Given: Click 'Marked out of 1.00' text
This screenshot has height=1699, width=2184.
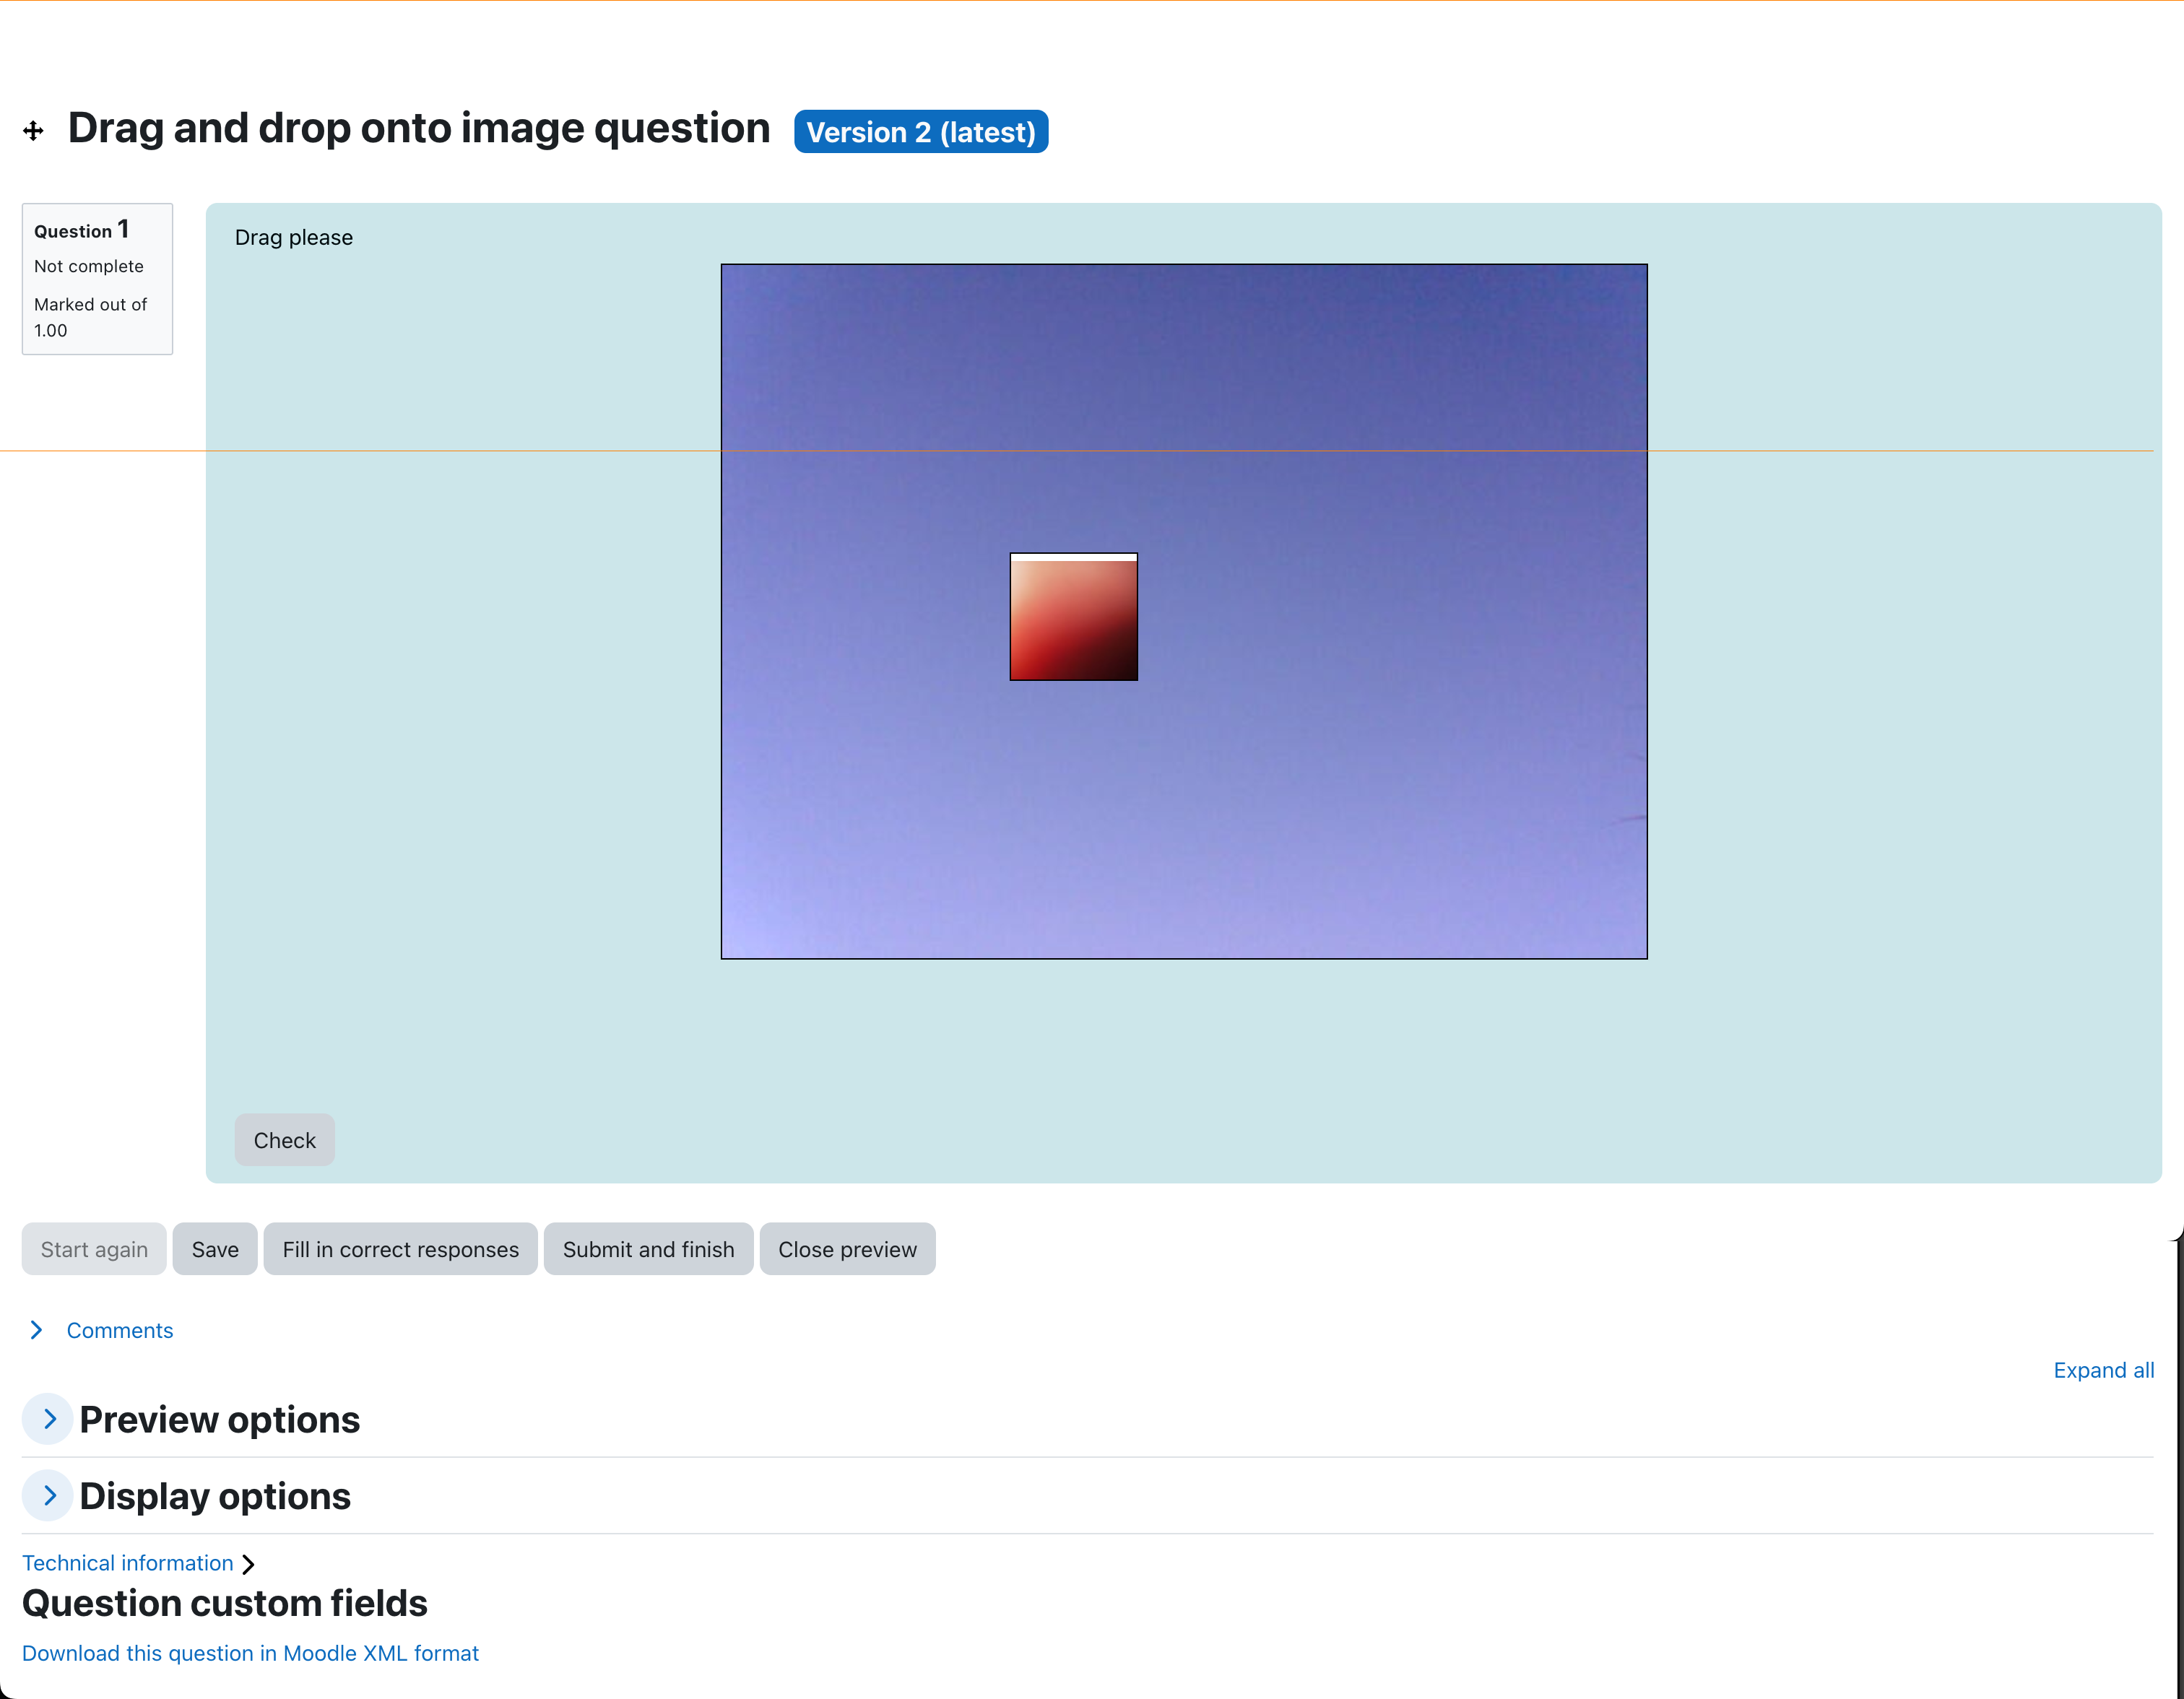Looking at the screenshot, I should point(90,317).
